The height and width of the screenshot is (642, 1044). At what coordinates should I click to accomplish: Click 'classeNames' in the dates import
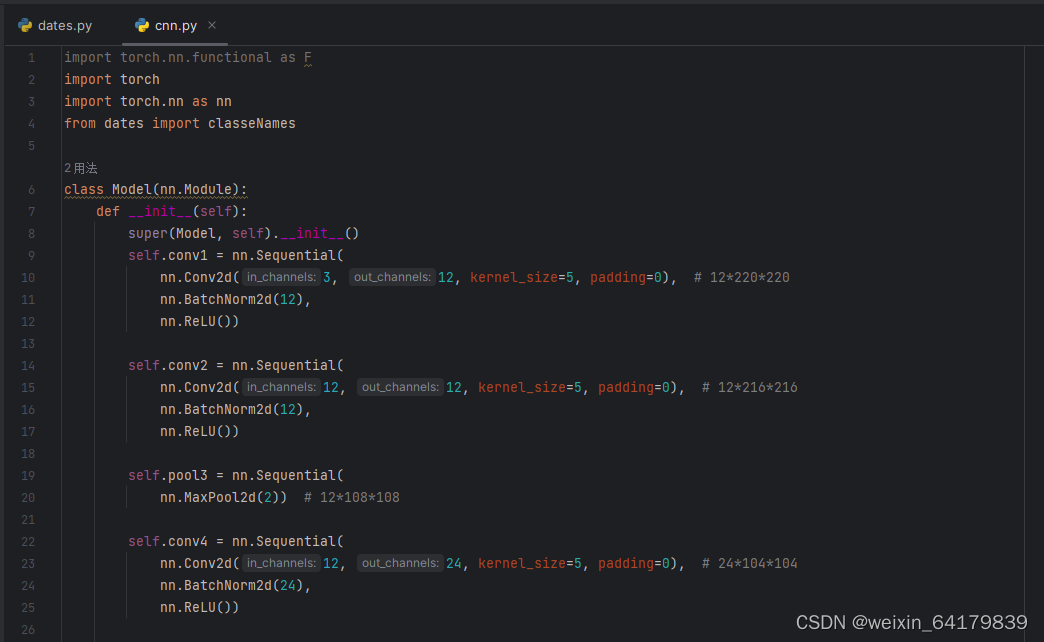252,123
